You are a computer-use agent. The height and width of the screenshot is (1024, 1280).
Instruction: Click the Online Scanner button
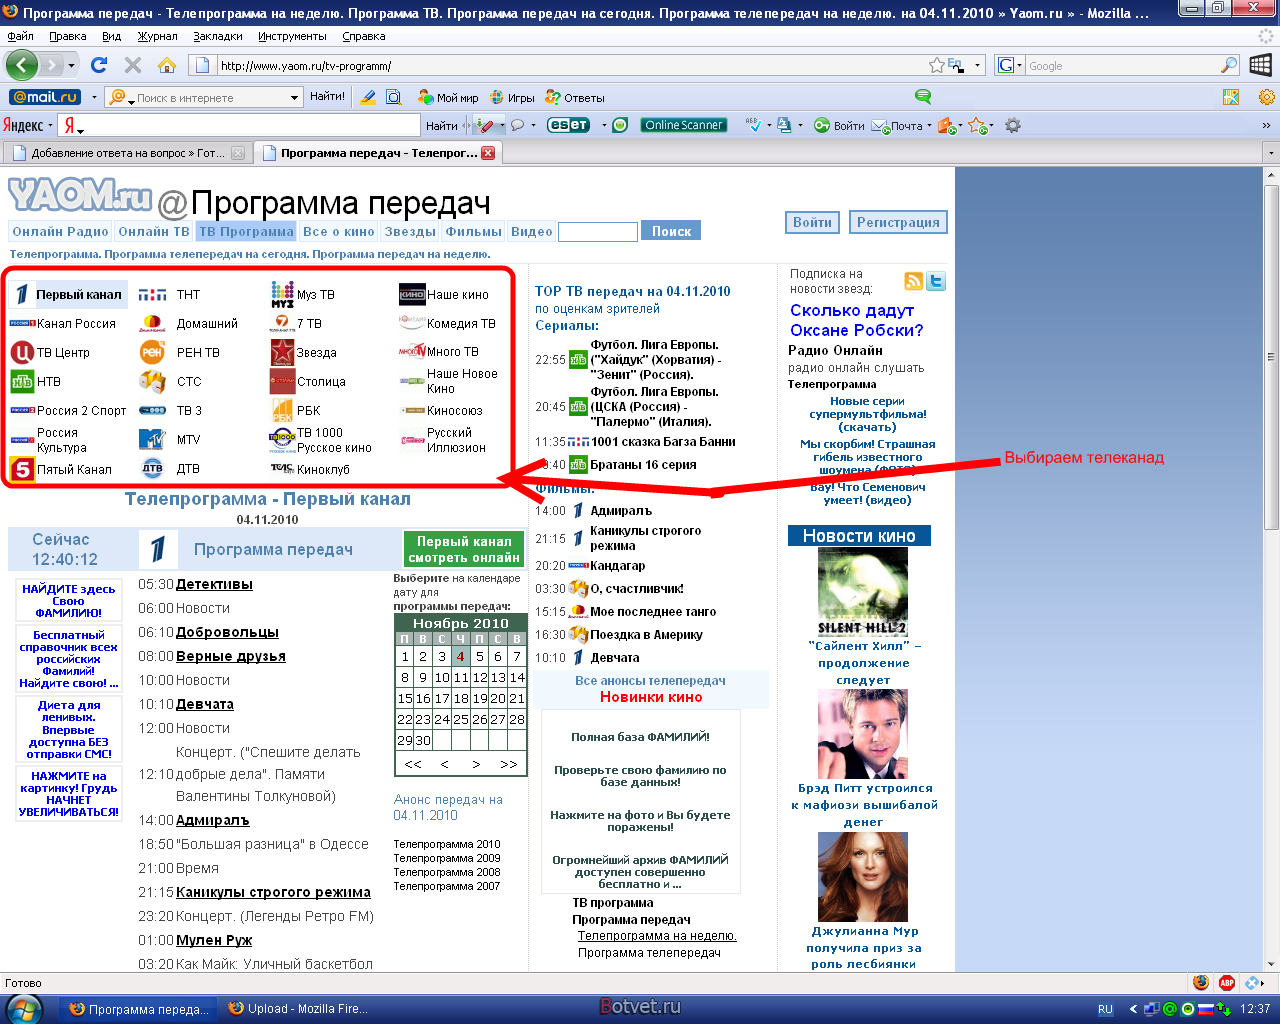click(683, 125)
